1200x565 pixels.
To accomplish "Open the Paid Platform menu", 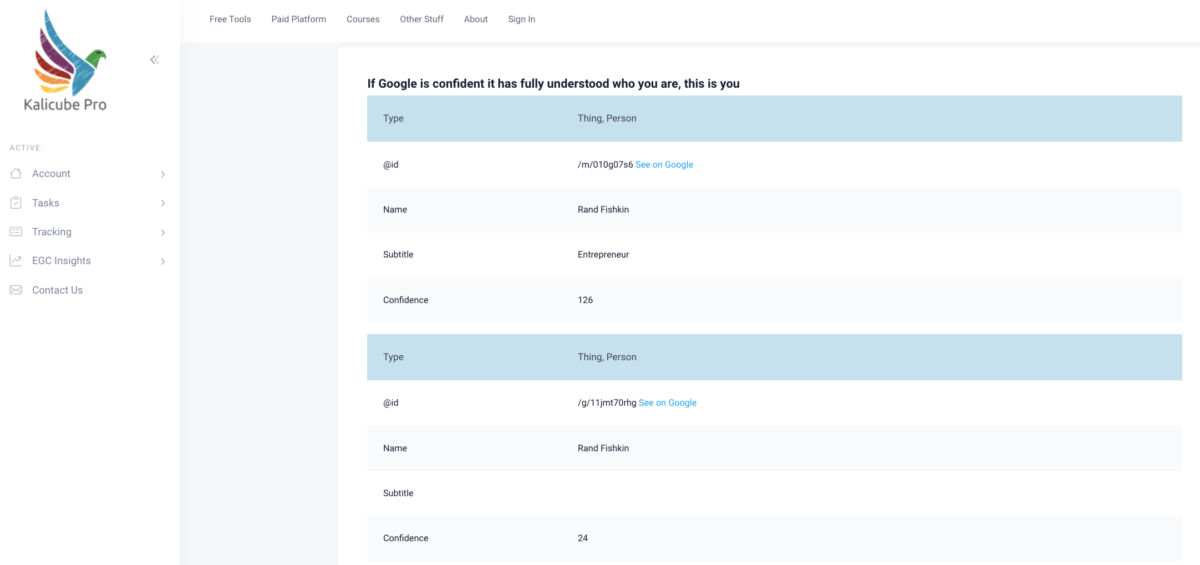I will 299,19.
